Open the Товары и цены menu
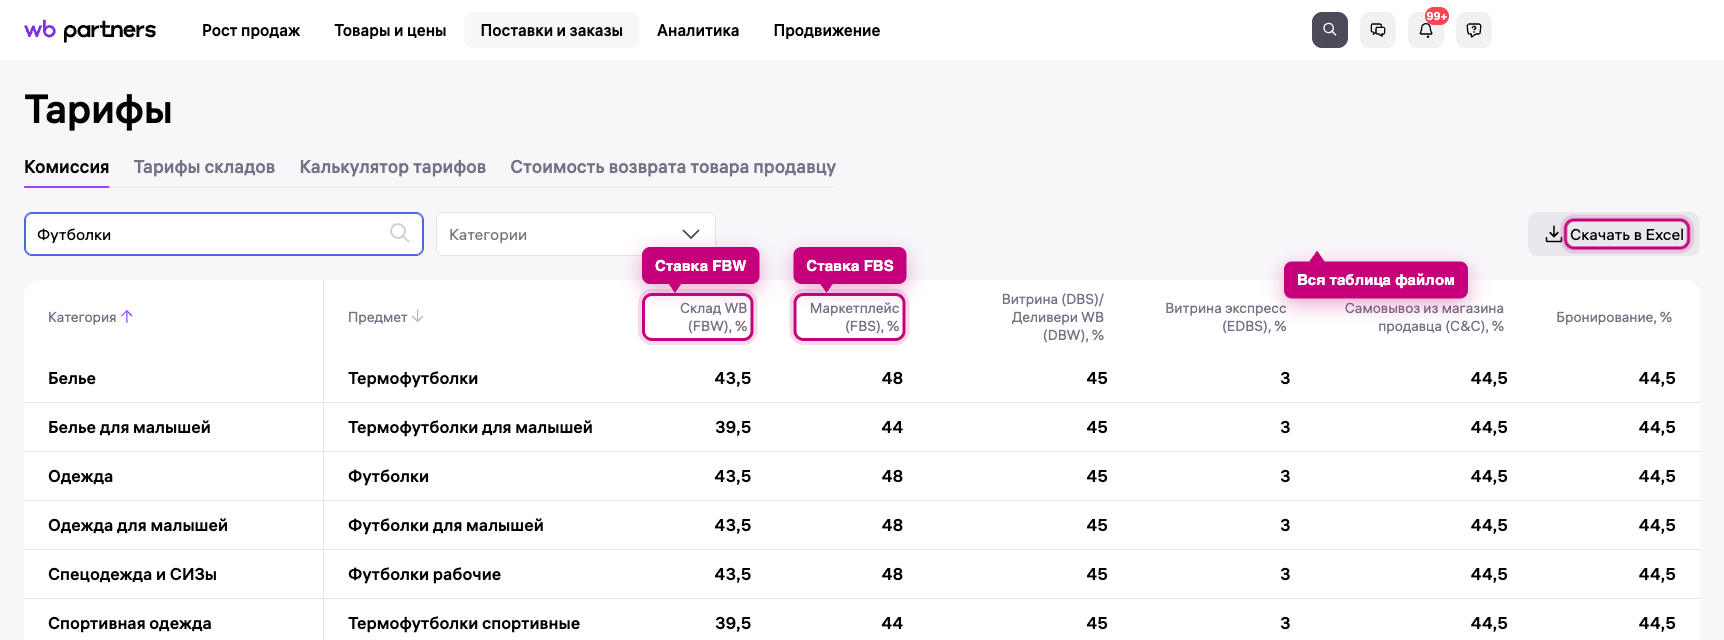 coord(390,30)
